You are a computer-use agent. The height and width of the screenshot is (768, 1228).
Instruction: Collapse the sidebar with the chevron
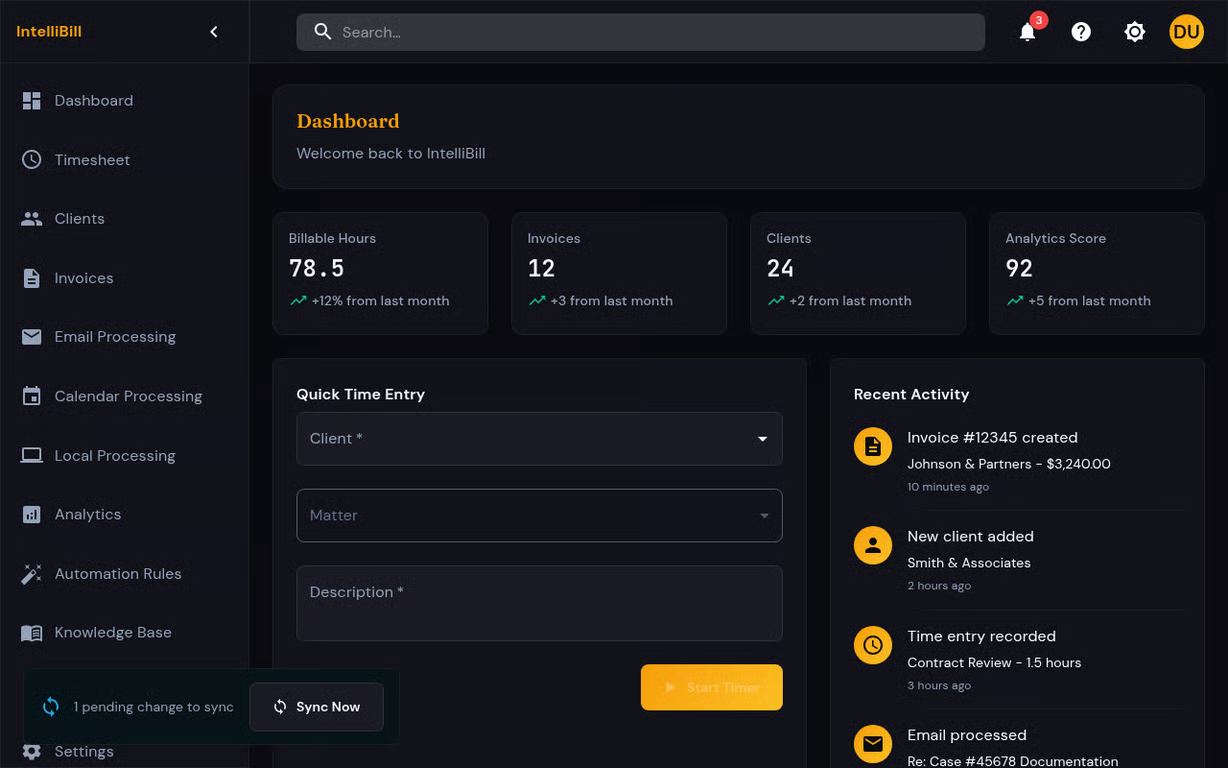click(214, 32)
